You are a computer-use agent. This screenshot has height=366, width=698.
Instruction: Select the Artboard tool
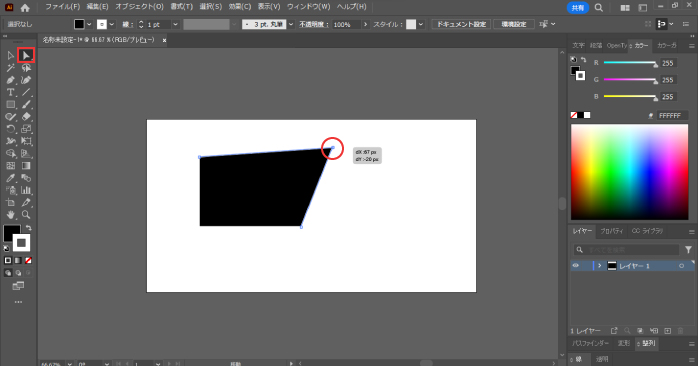click(x=10, y=203)
